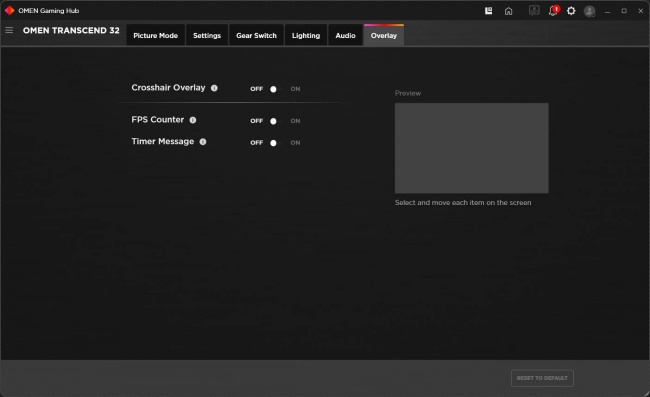Close the OMEN Gaming Hub window
Viewport: 650px width, 397px height.
(x=640, y=11)
